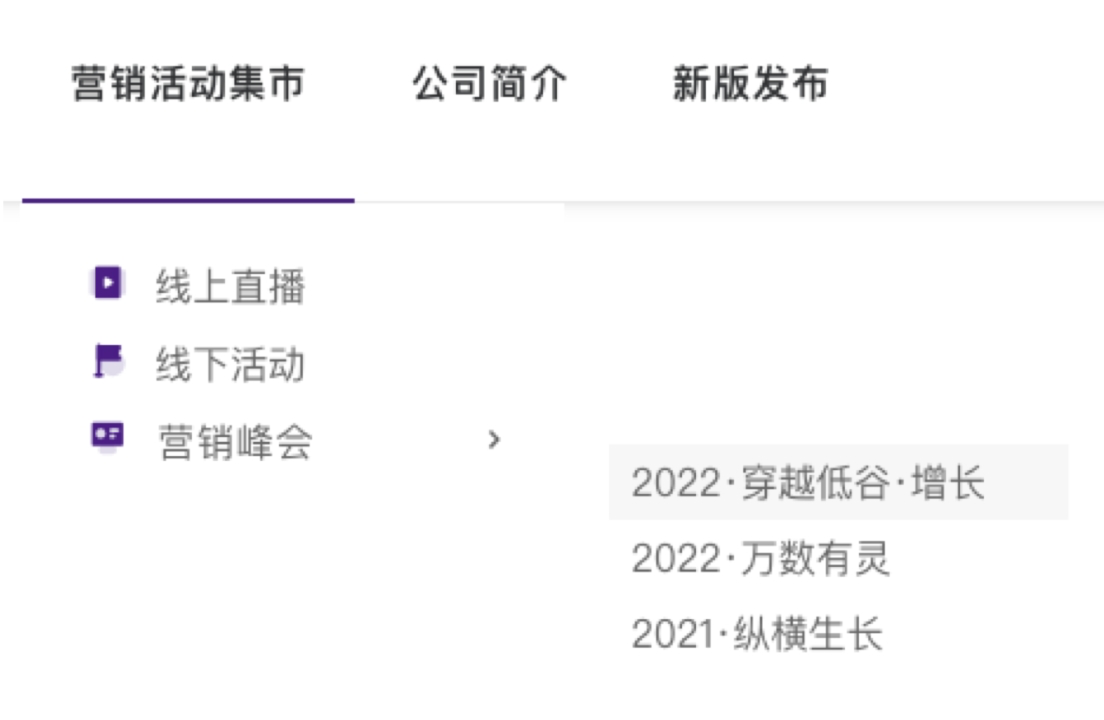Select the 营销峰会 menu item text
Image resolution: width=1104 pixels, height=720 pixels.
235,442
